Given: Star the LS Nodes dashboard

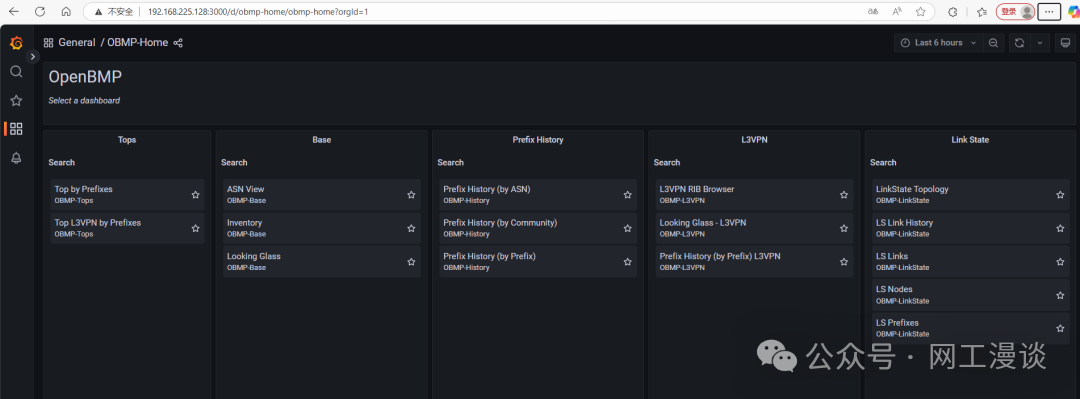Looking at the screenshot, I should click(1060, 295).
